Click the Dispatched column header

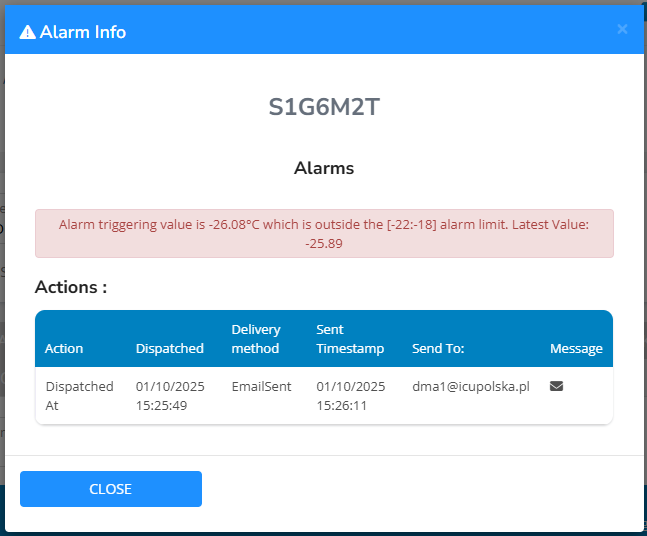170,348
